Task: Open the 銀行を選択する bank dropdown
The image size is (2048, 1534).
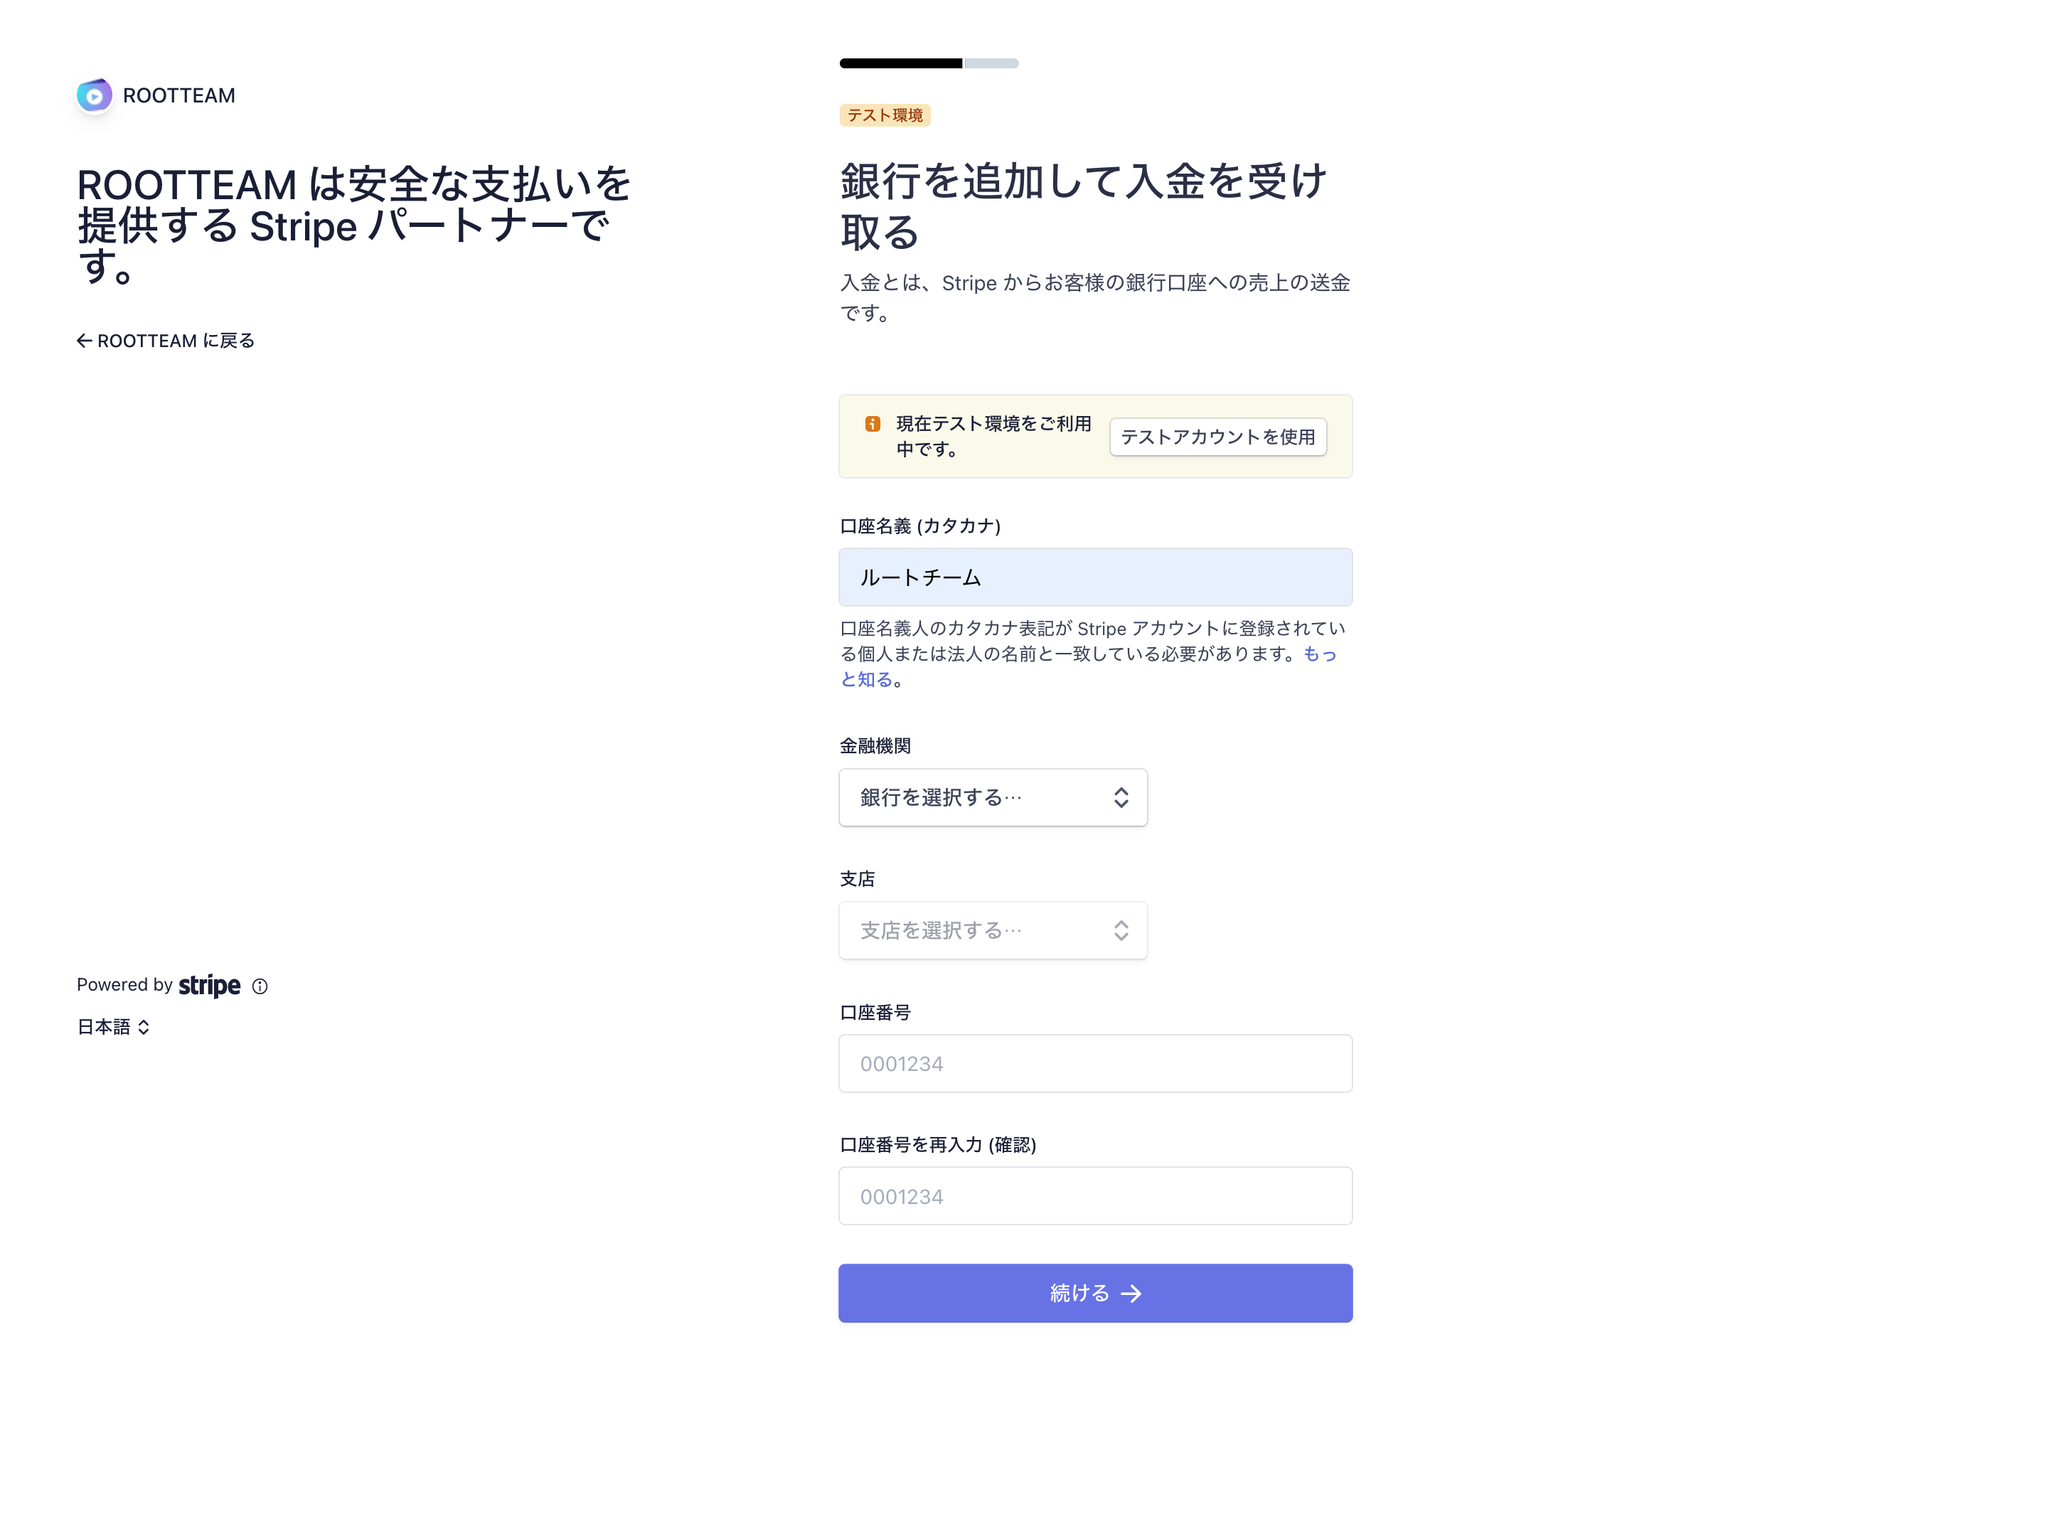Action: (992, 797)
